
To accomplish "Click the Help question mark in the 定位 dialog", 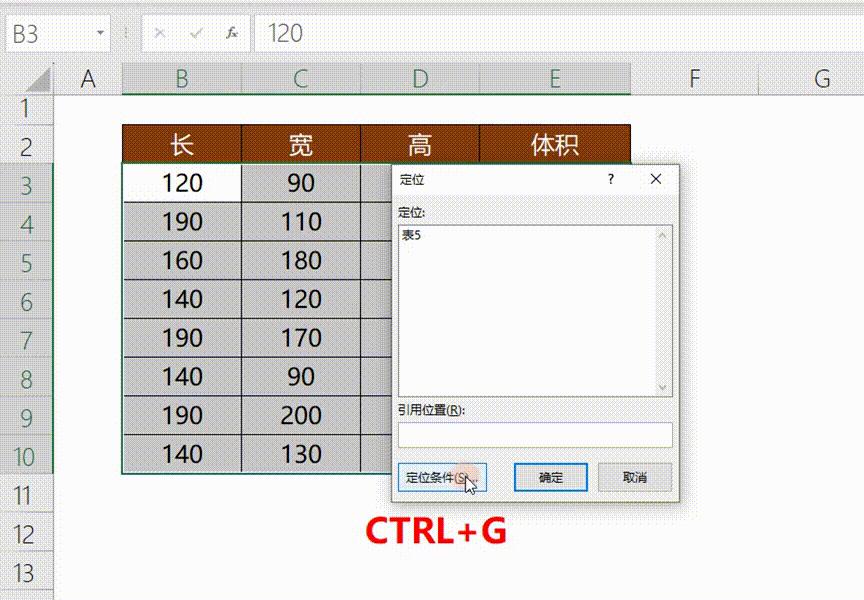I will (610, 179).
